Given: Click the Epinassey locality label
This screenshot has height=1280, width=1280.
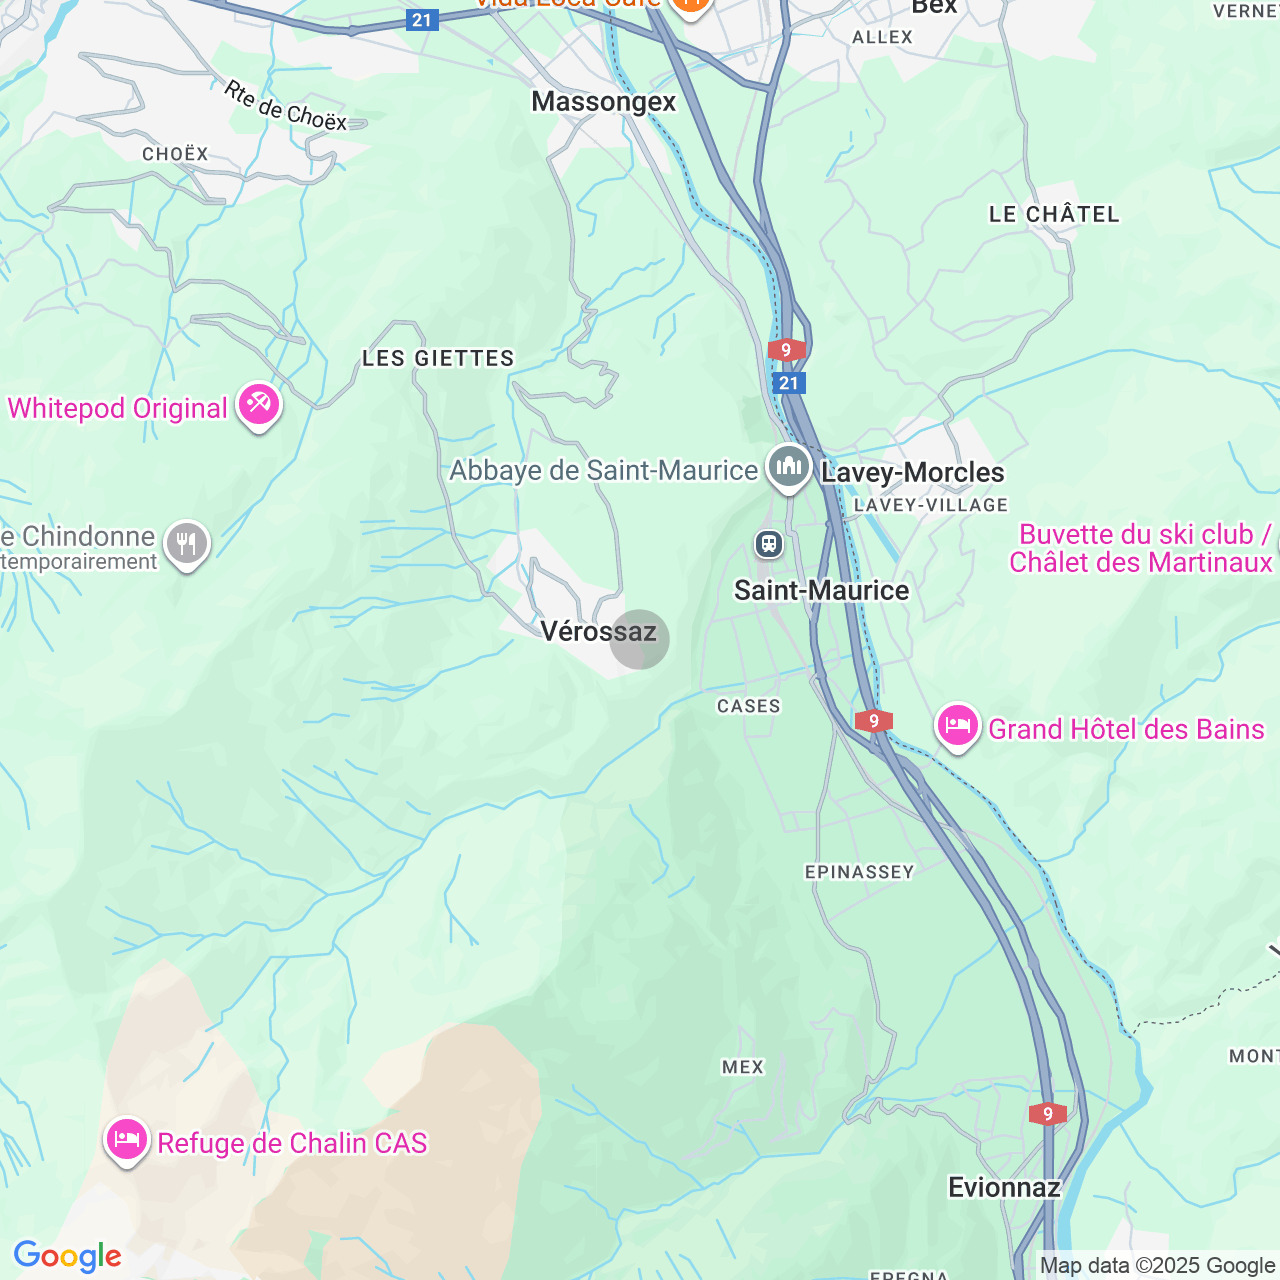Looking at the screenshot, I should click(860, 872).
